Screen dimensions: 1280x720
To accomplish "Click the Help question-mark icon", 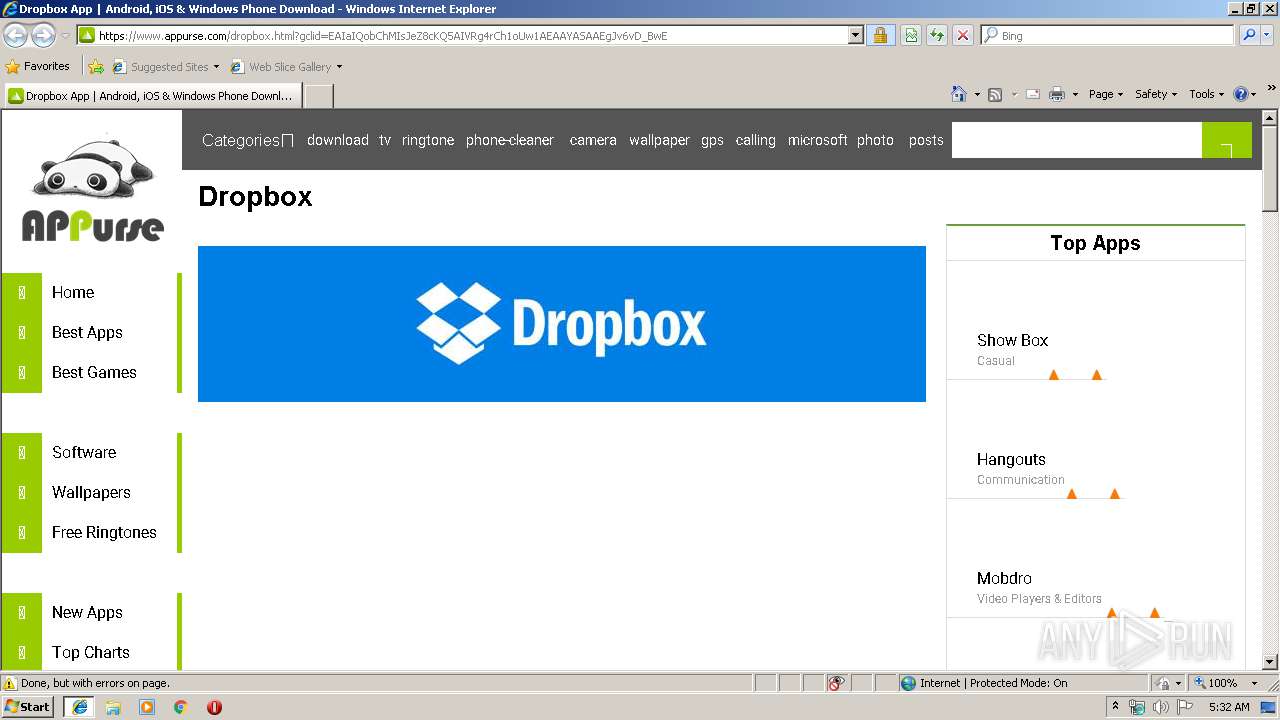I will click(x=1241, y=94).
